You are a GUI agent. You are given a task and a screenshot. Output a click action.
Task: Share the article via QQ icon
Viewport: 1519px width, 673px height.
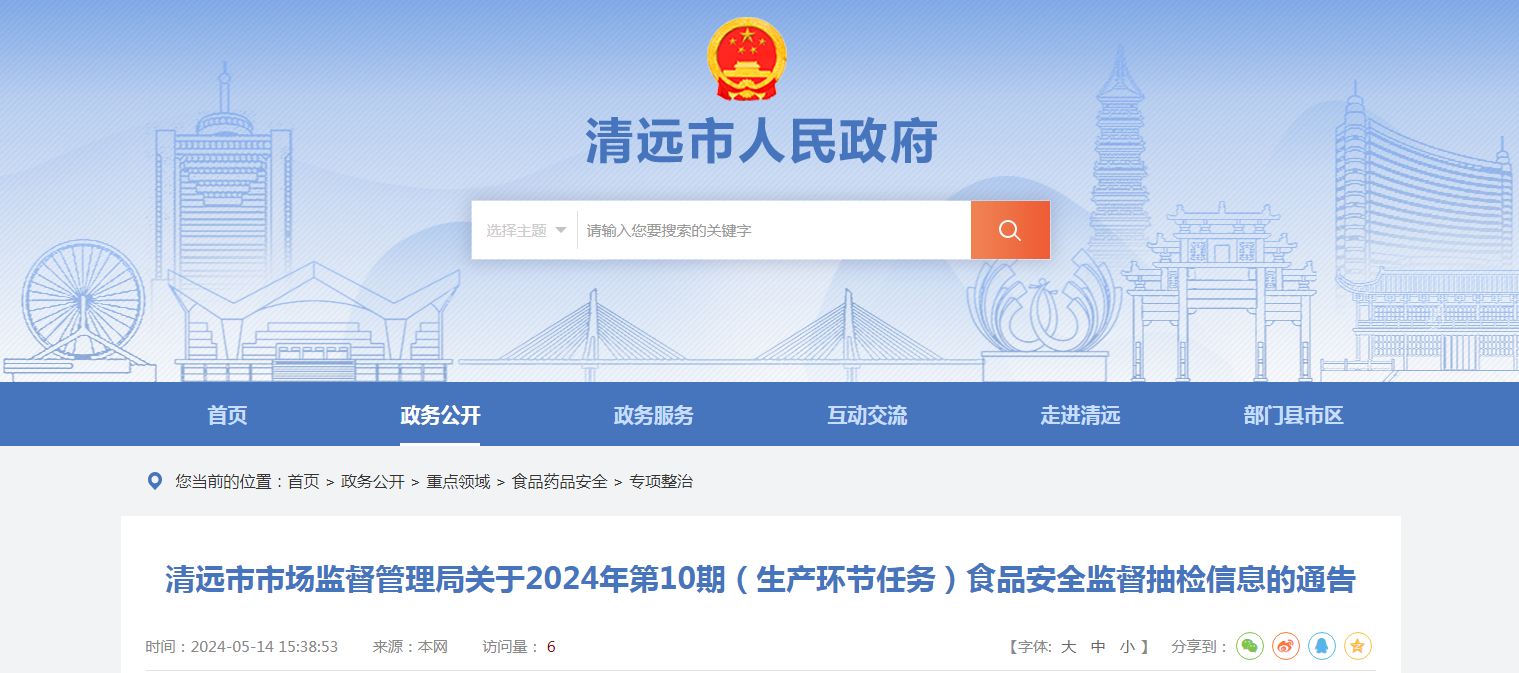tap(1322, 646)
